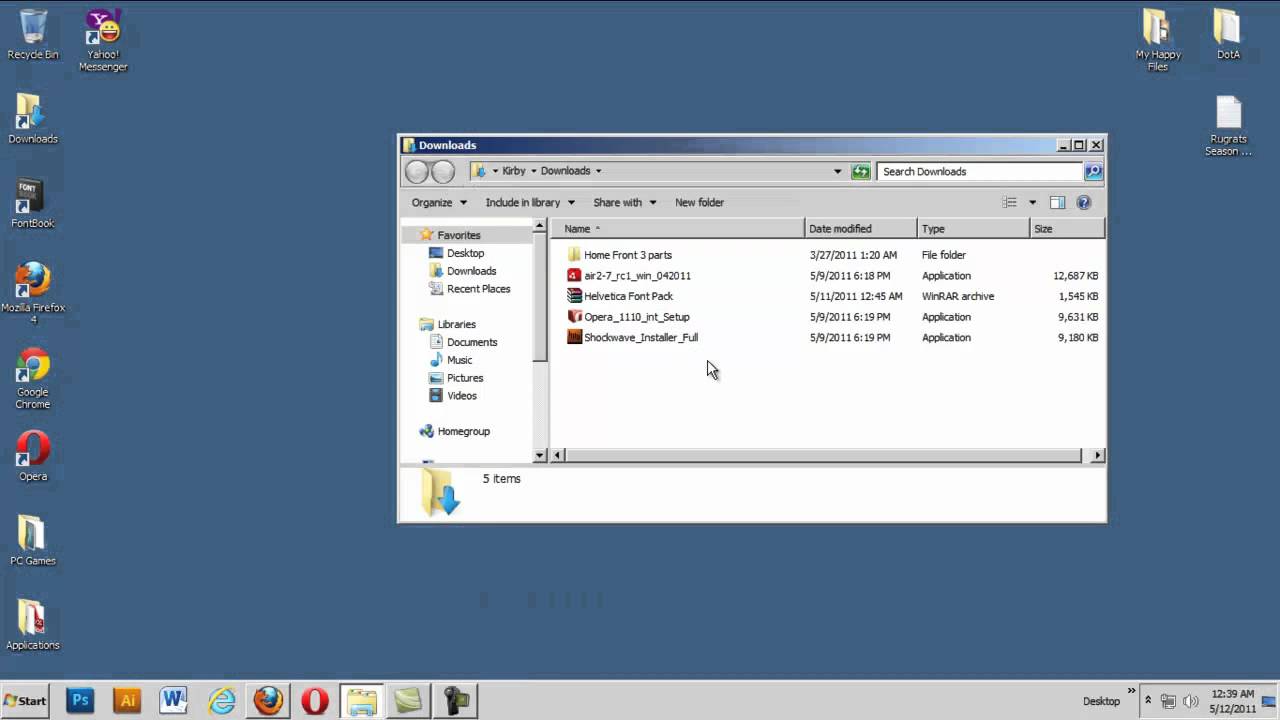Screen dimensions: 1280x720
Task: Expand the Desktop toolbar chevron
Action: tap(1132, 692)
